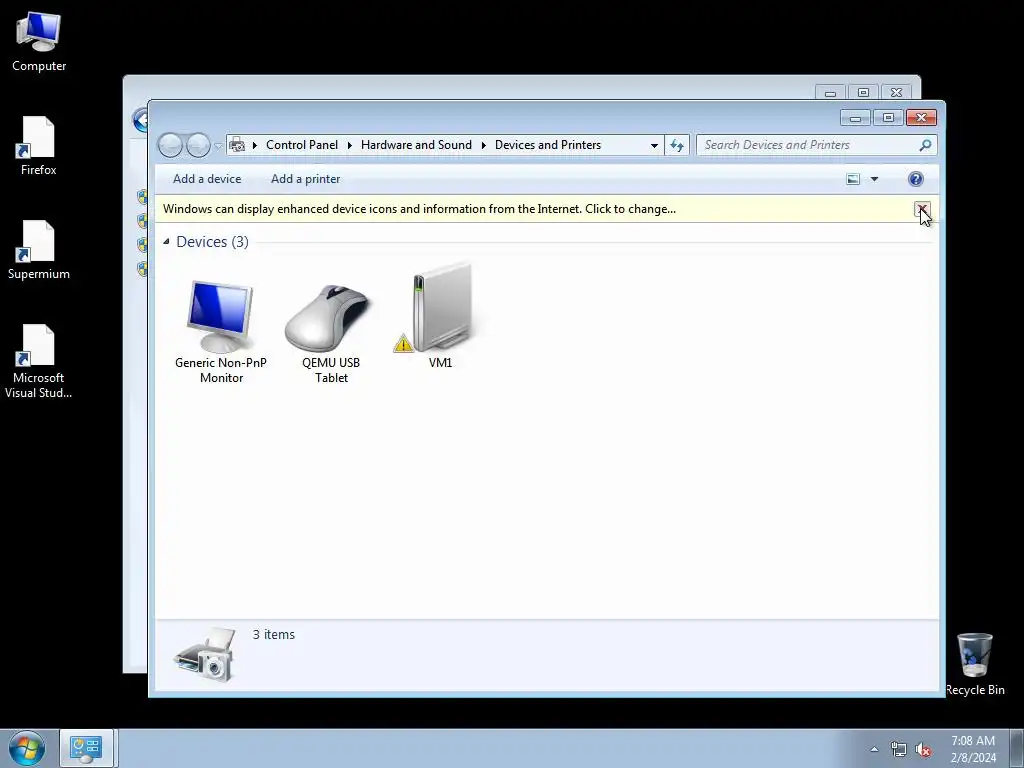Expand the arrow after Control Panel
1024x768 pixels.
(349, 145)
